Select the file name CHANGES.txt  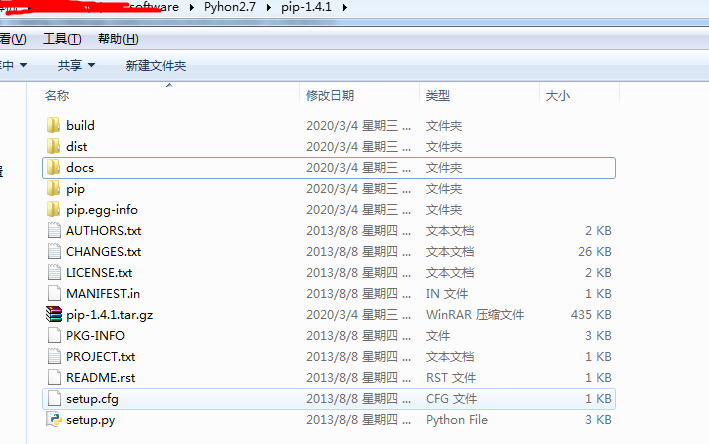[x=104, y=252]
